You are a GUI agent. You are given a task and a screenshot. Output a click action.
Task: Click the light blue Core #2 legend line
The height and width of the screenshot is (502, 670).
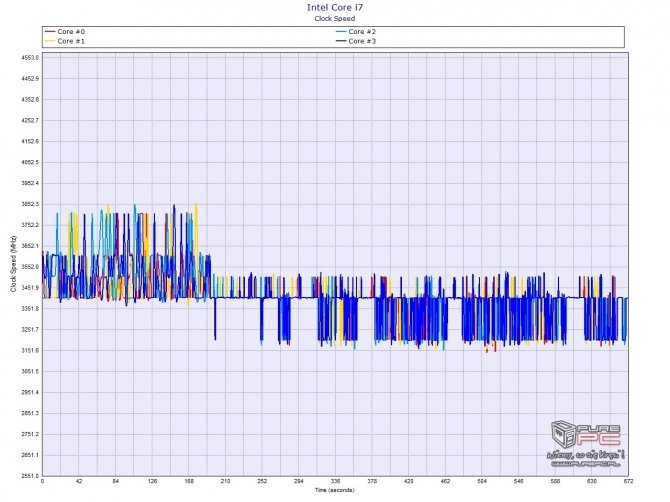coord(341,32)
